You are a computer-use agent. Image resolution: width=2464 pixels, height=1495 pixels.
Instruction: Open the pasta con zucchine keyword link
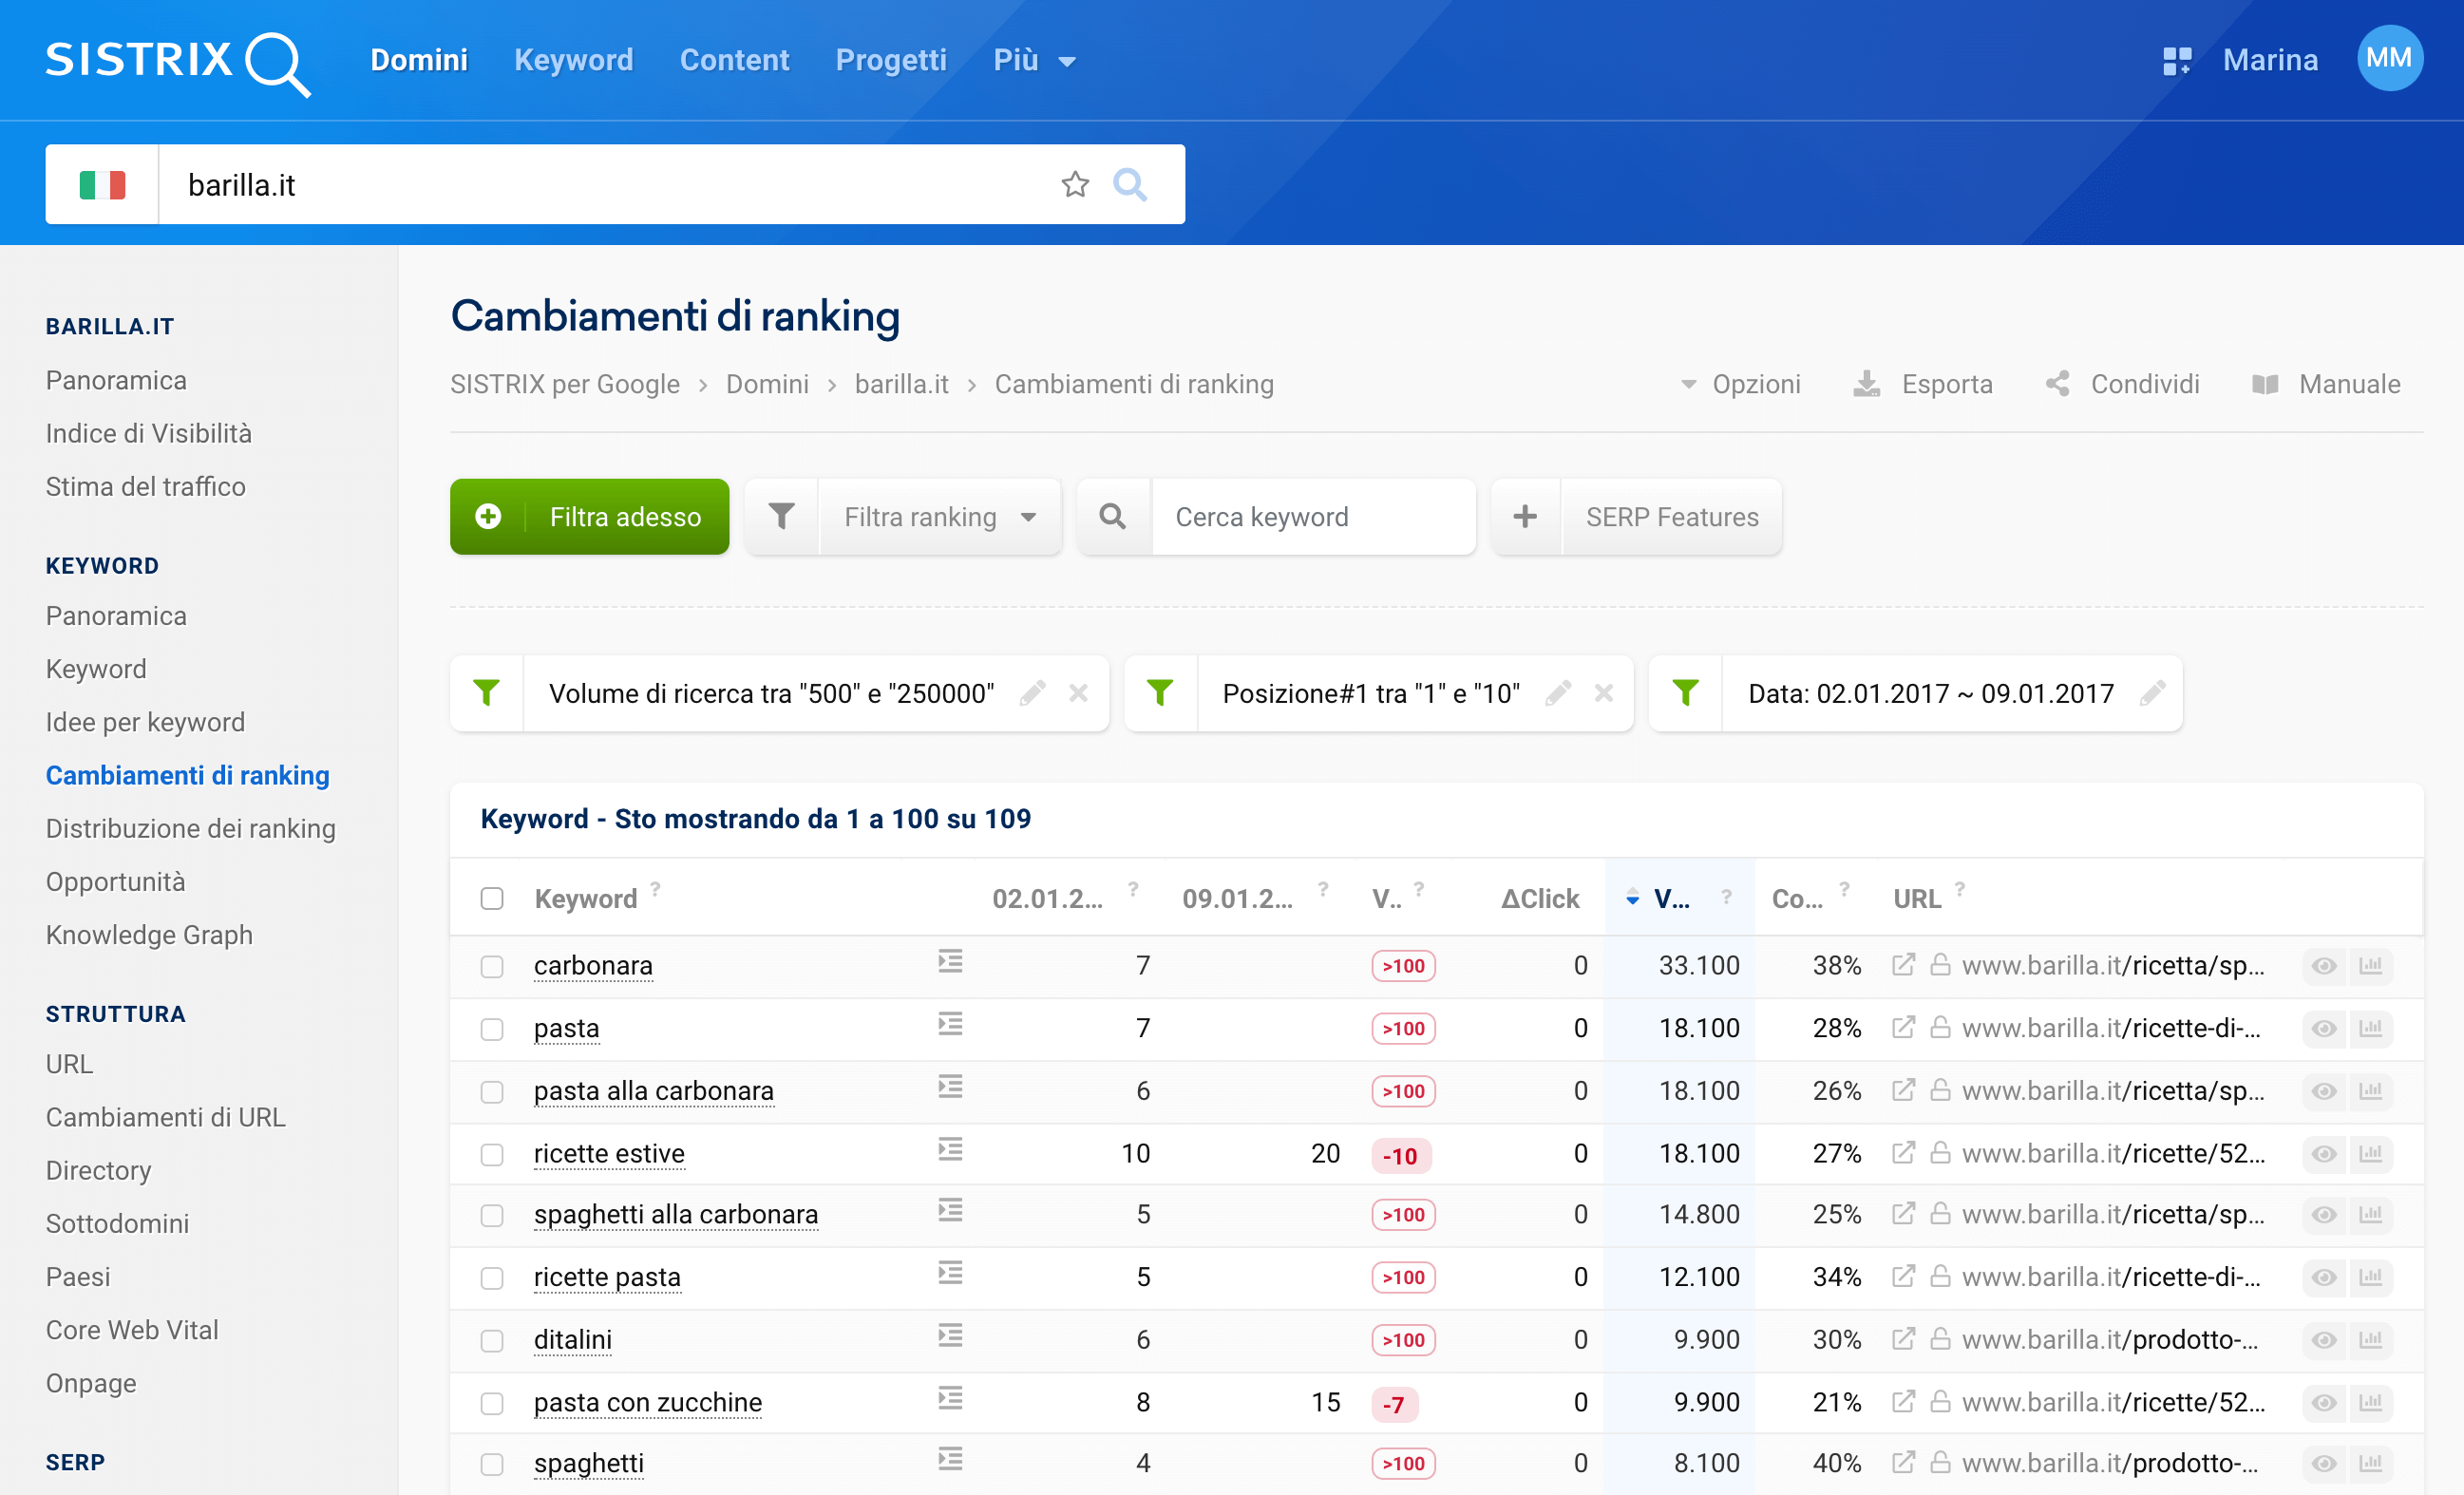point(648,1402)
